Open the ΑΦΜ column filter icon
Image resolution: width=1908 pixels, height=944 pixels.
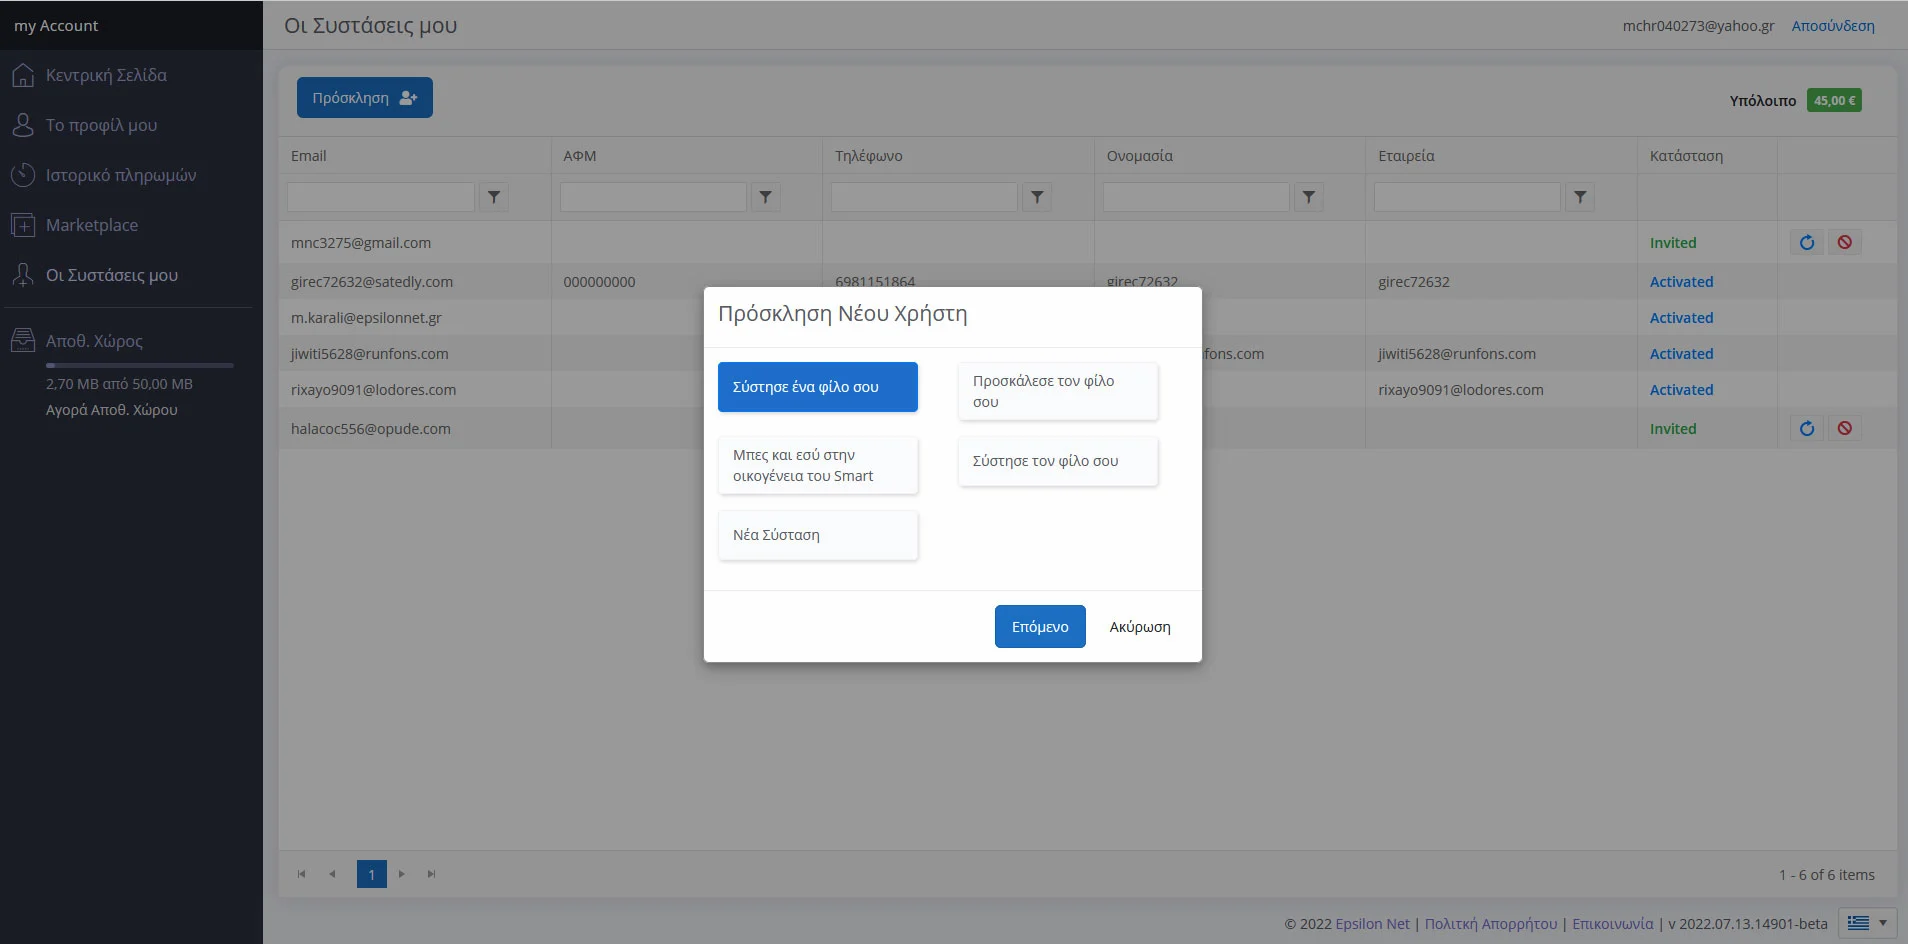click(x=765, y=197)
